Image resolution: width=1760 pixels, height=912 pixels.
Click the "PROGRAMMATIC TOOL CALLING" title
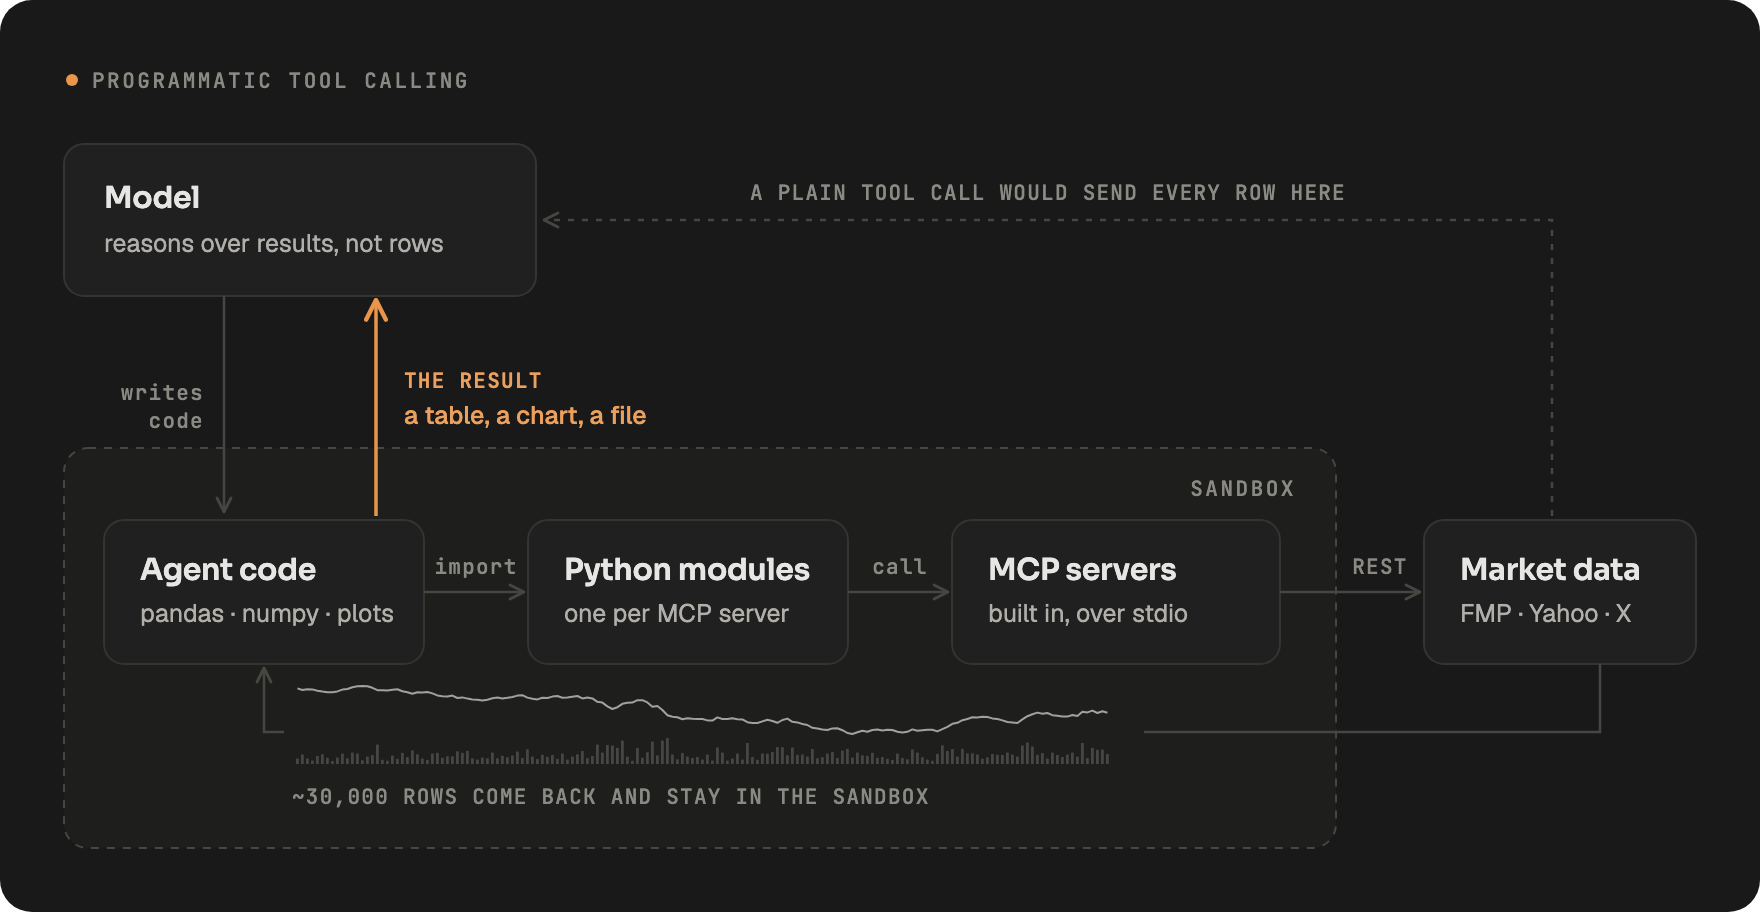point(280,81)
